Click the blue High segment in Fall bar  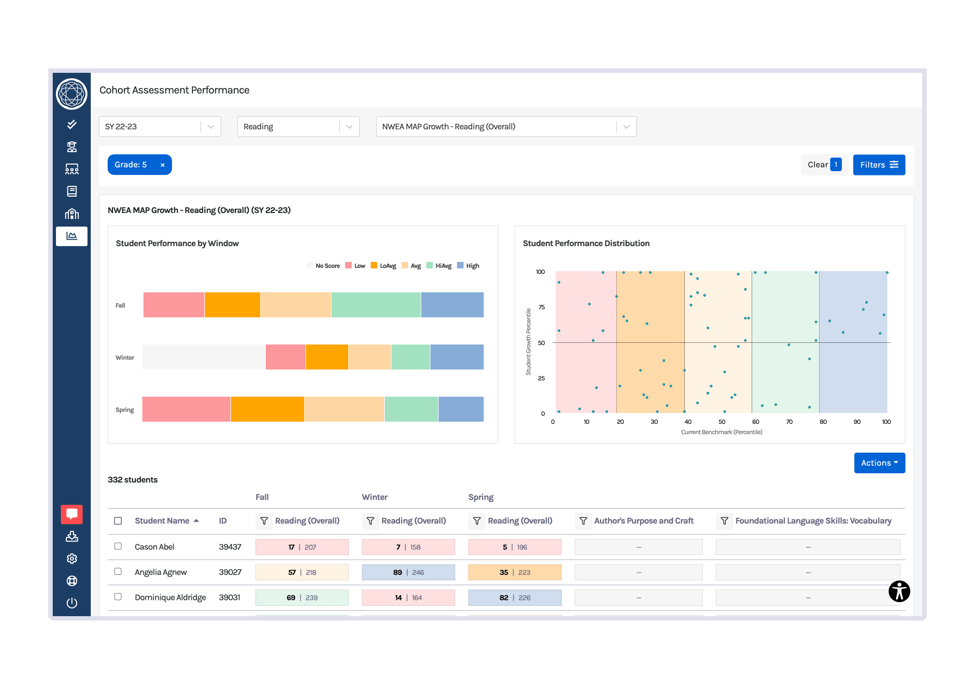coord(452,305)
